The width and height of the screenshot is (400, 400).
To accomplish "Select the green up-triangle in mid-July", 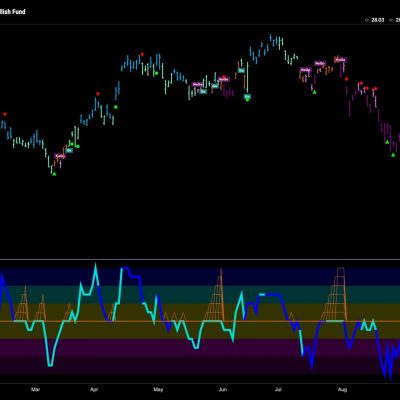I will click(x=314, y=92).
